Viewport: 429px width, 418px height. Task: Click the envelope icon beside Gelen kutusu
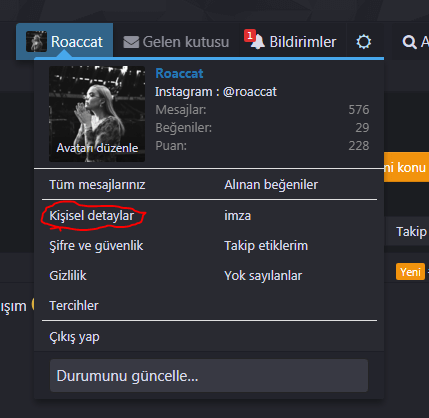[131, 42]
